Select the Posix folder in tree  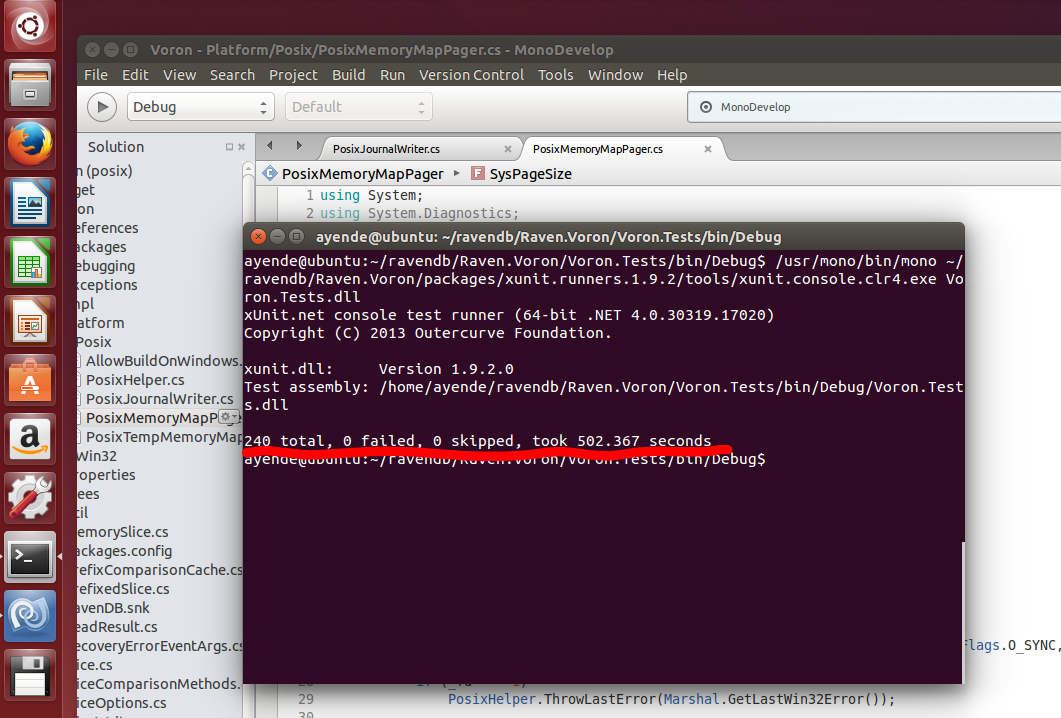coord(93,342)
